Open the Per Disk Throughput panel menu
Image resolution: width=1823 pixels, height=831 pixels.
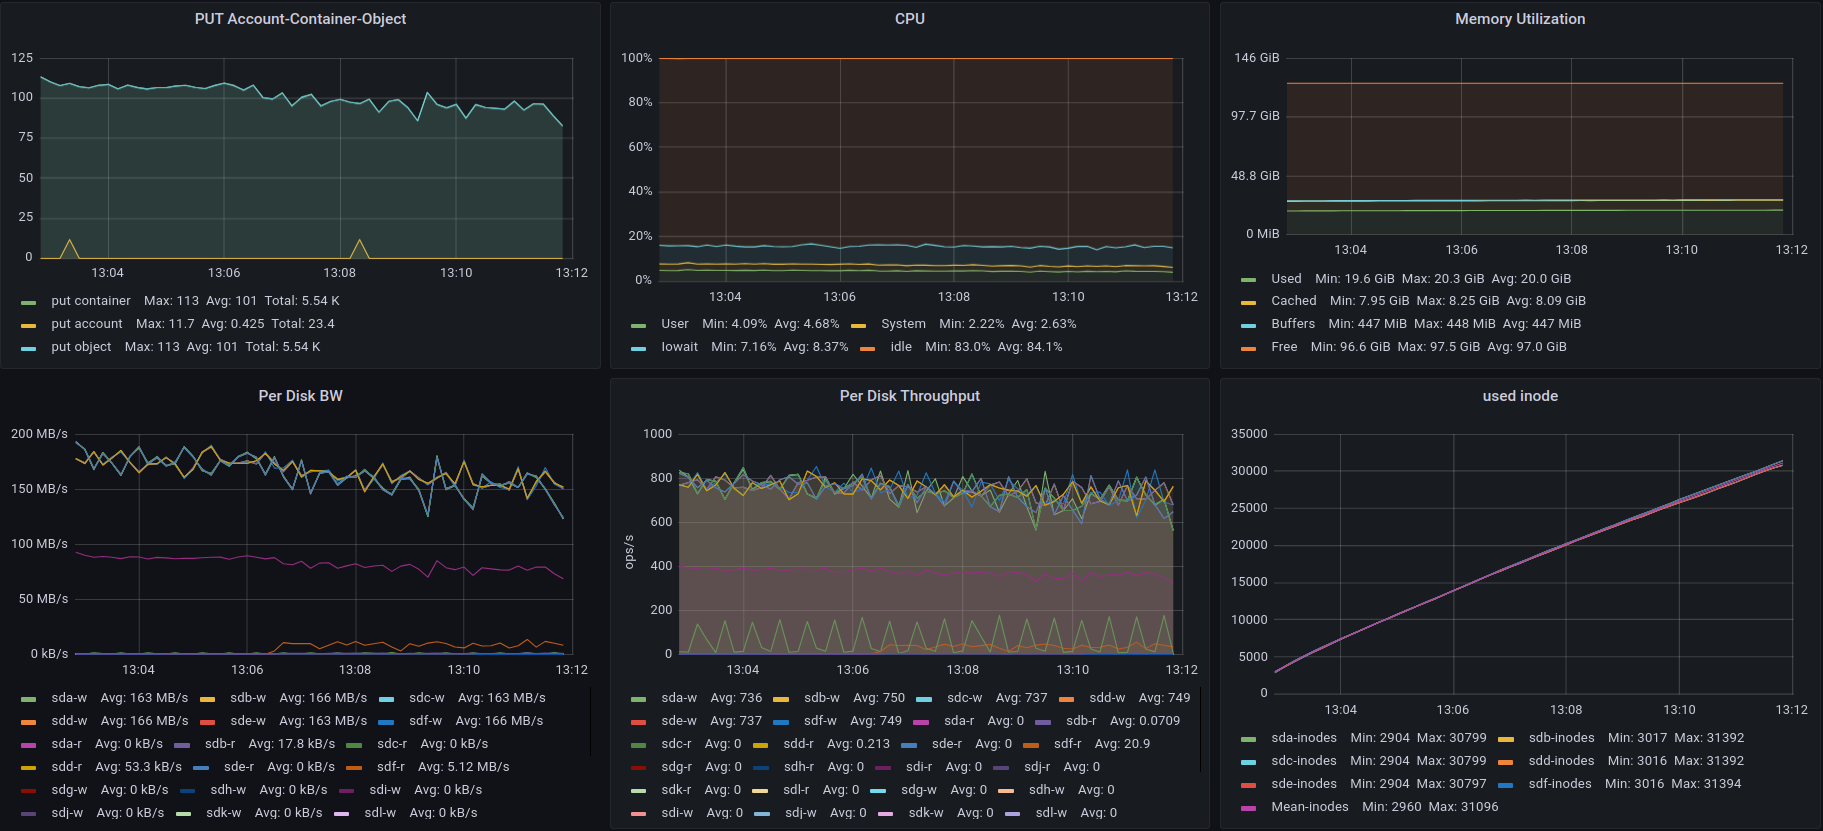click(x=909, y=396)
